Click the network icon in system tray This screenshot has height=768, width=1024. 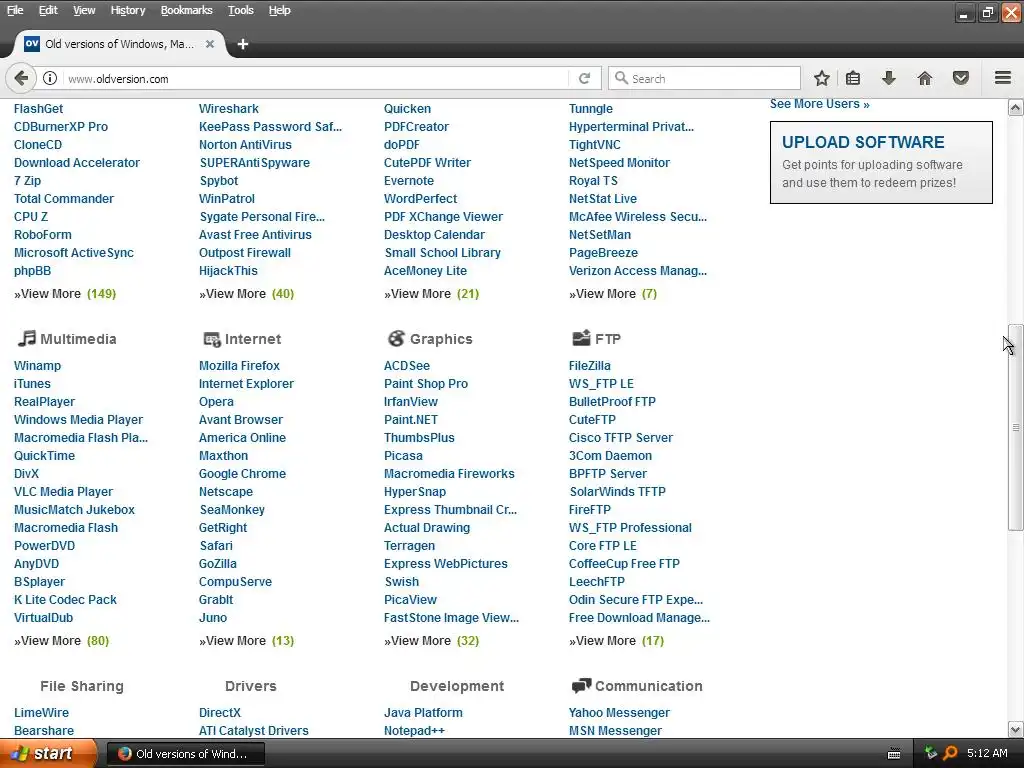(x=931, y=753)
